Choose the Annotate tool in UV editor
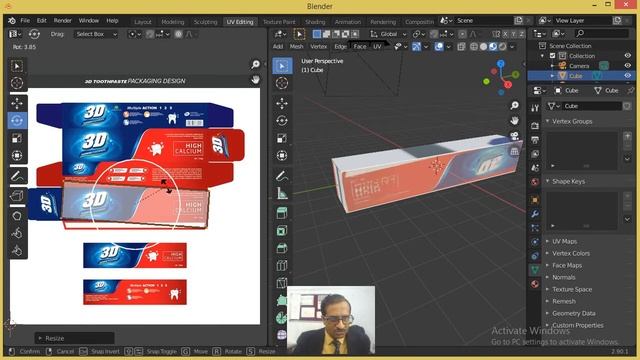 click(x=17, y=176)
